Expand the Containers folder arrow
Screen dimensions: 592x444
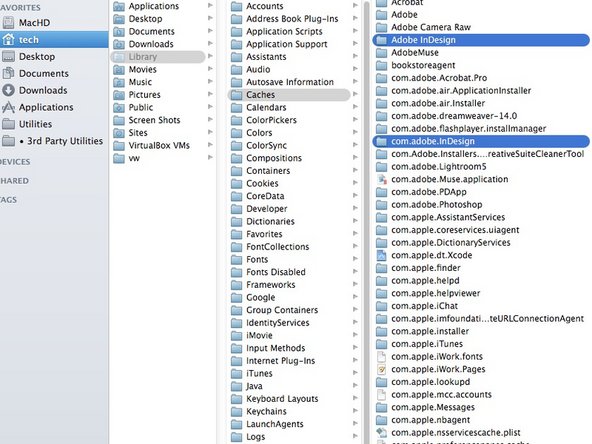[x=355, y=170]
